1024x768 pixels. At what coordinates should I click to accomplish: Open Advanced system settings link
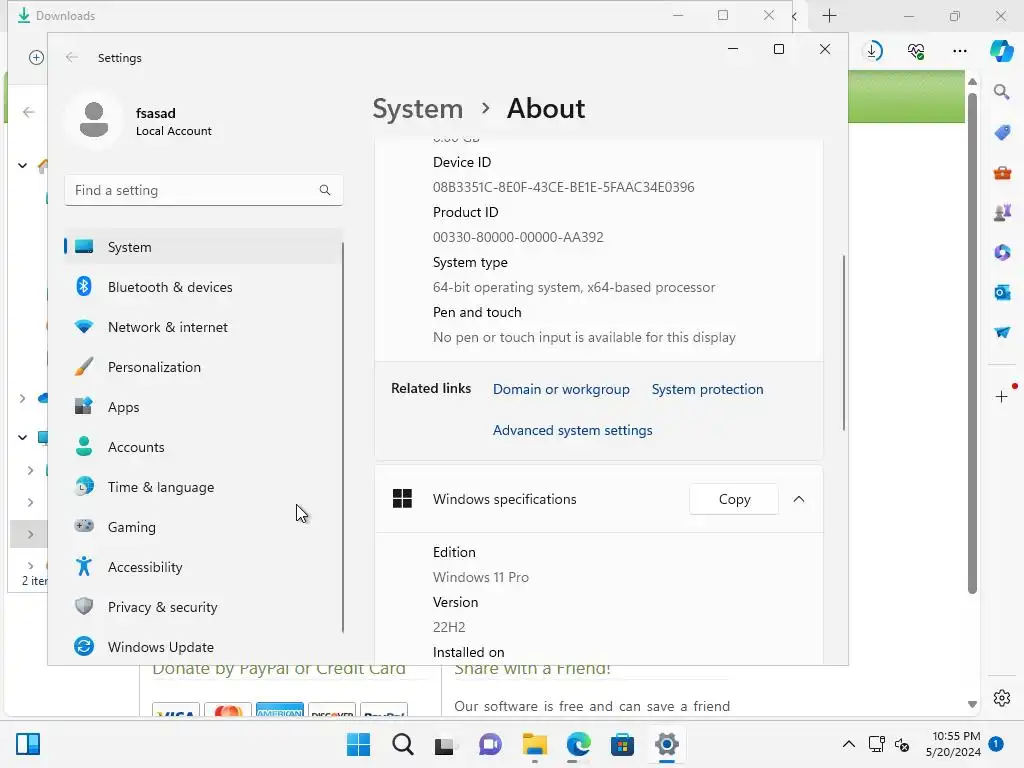point(572,430)
